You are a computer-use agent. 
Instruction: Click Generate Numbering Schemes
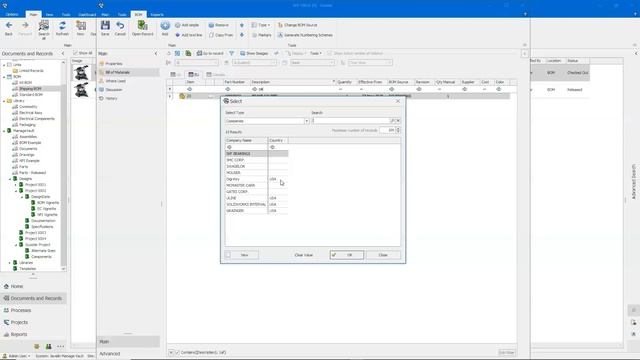[x=305, y=35]
